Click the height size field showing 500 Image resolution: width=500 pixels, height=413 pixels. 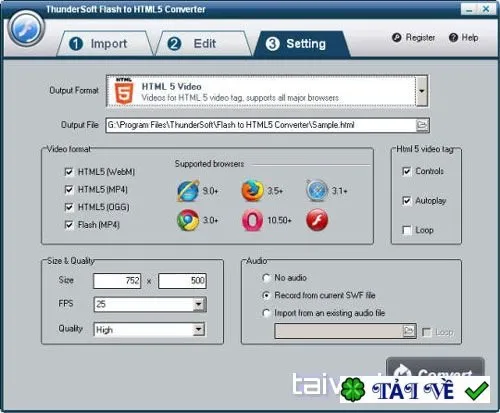(182, 281)
